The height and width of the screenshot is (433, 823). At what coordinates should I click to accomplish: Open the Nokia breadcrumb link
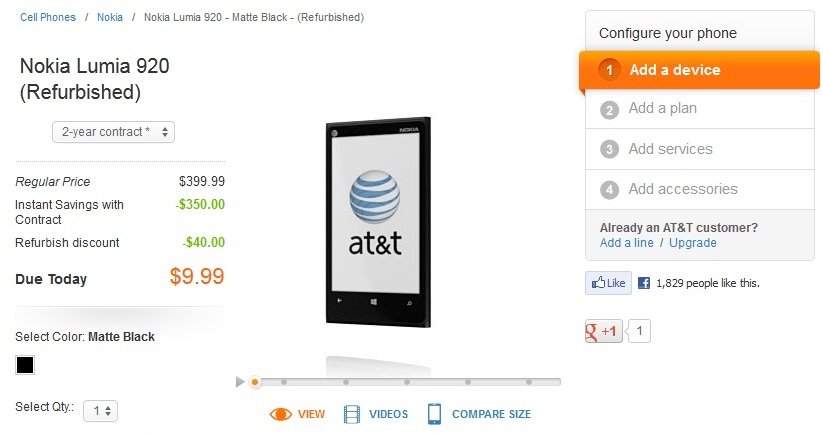[110, 17]
